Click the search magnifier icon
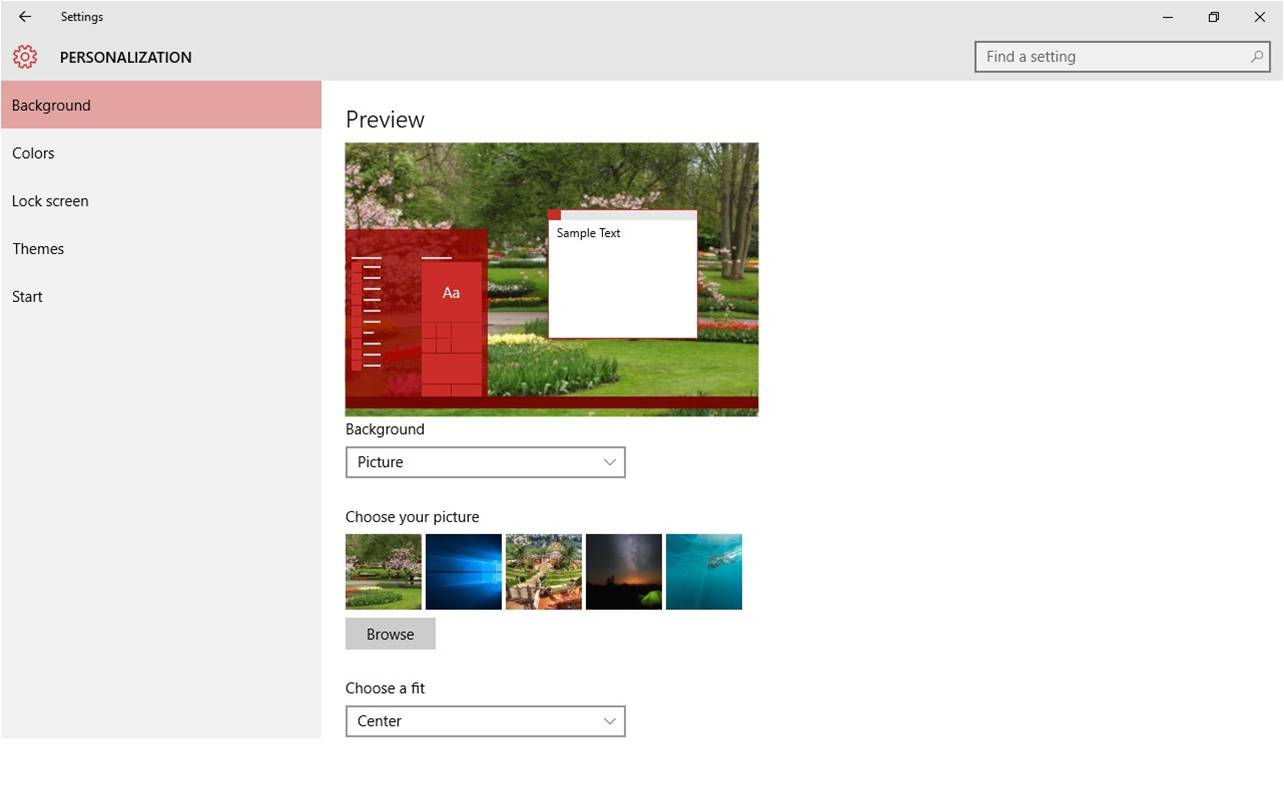Screen dimensions: 1284x799 [1256, 57]
